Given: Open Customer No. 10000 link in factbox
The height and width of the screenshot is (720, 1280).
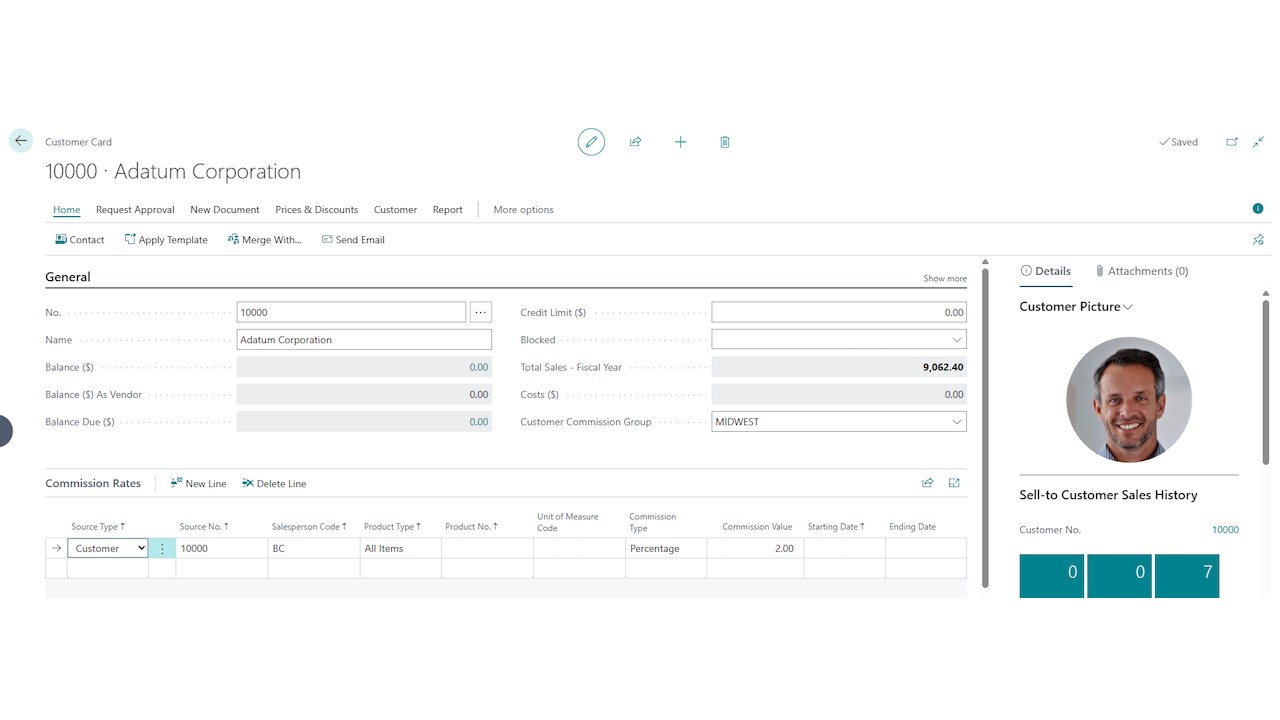Looking at the screenshot, I should (1225, 530).
